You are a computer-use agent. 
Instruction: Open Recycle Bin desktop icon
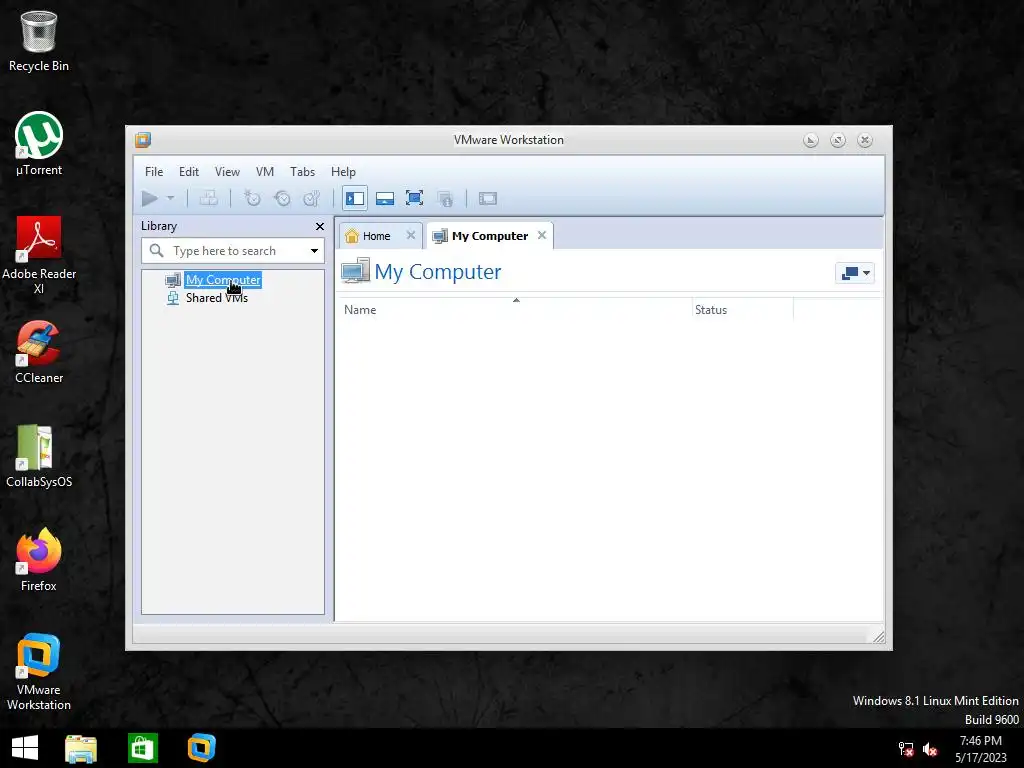39,40
